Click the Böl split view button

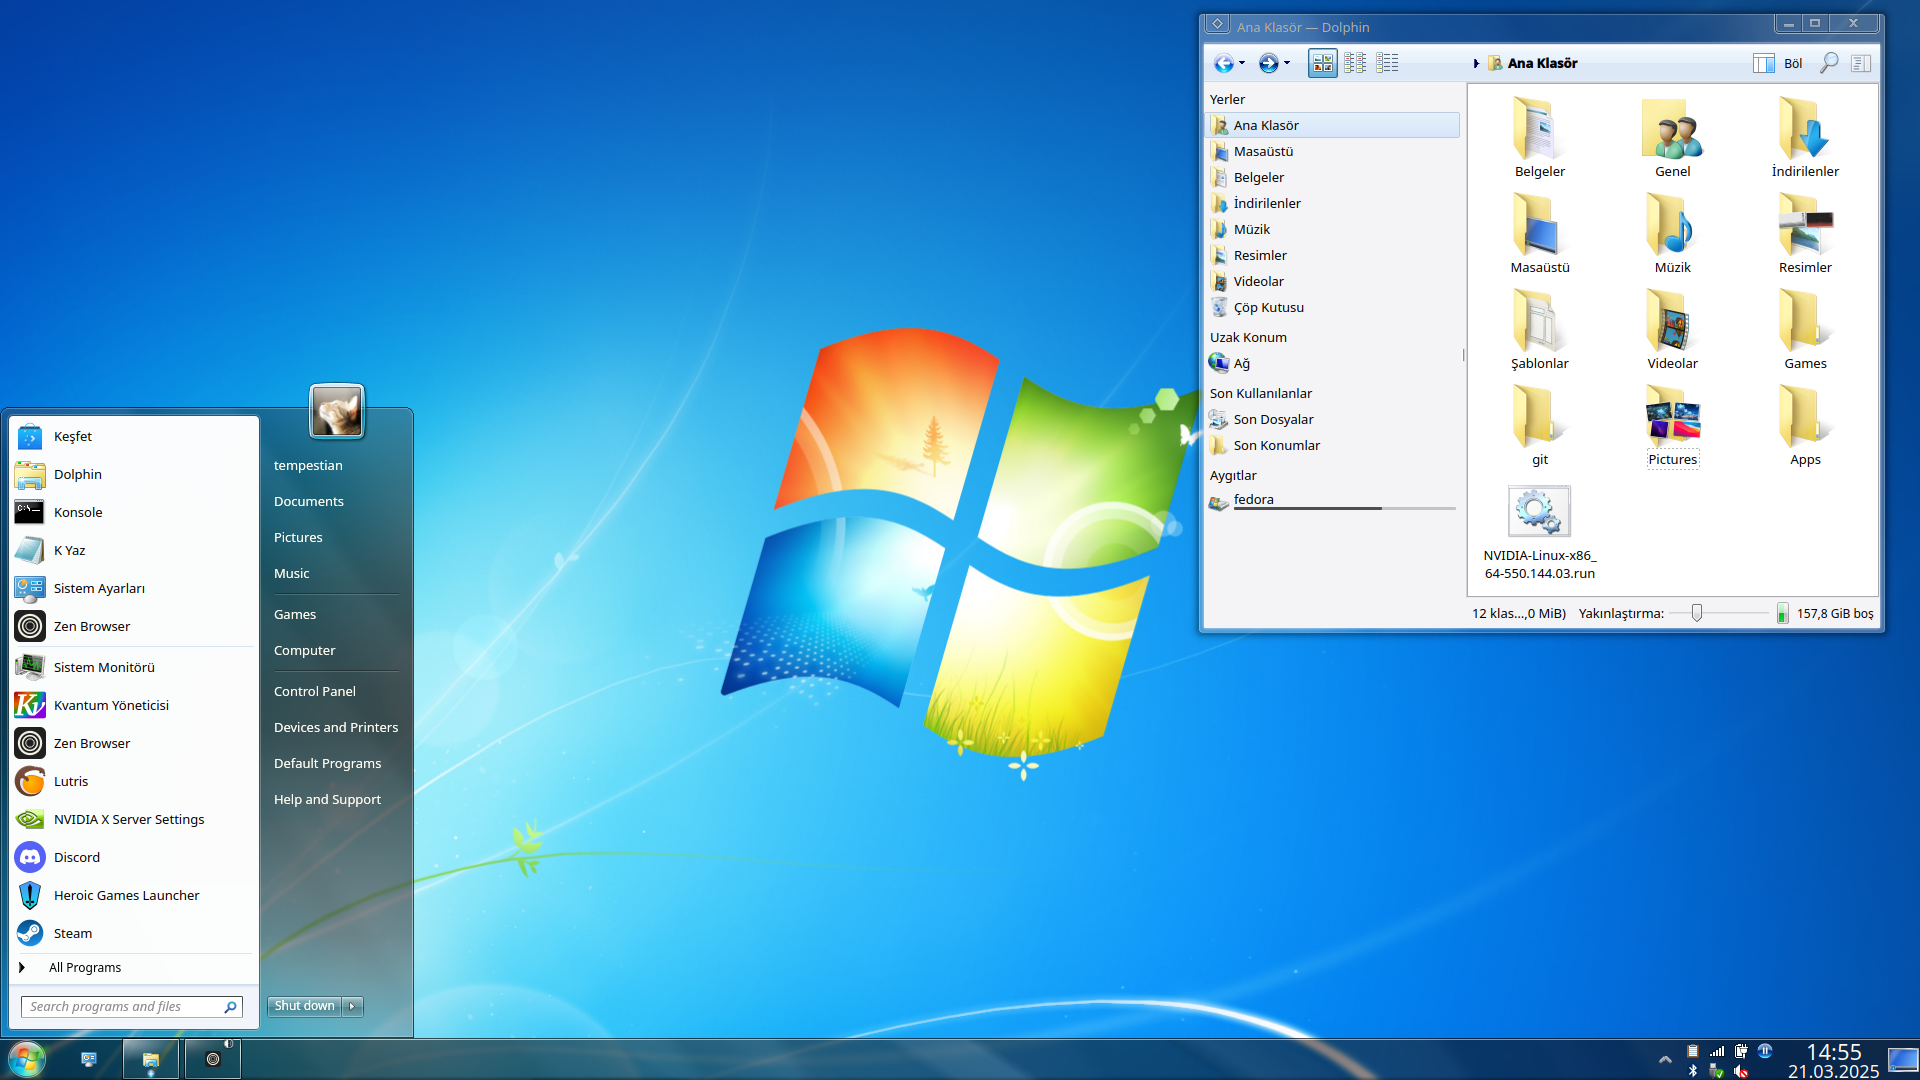[1778, 63]
